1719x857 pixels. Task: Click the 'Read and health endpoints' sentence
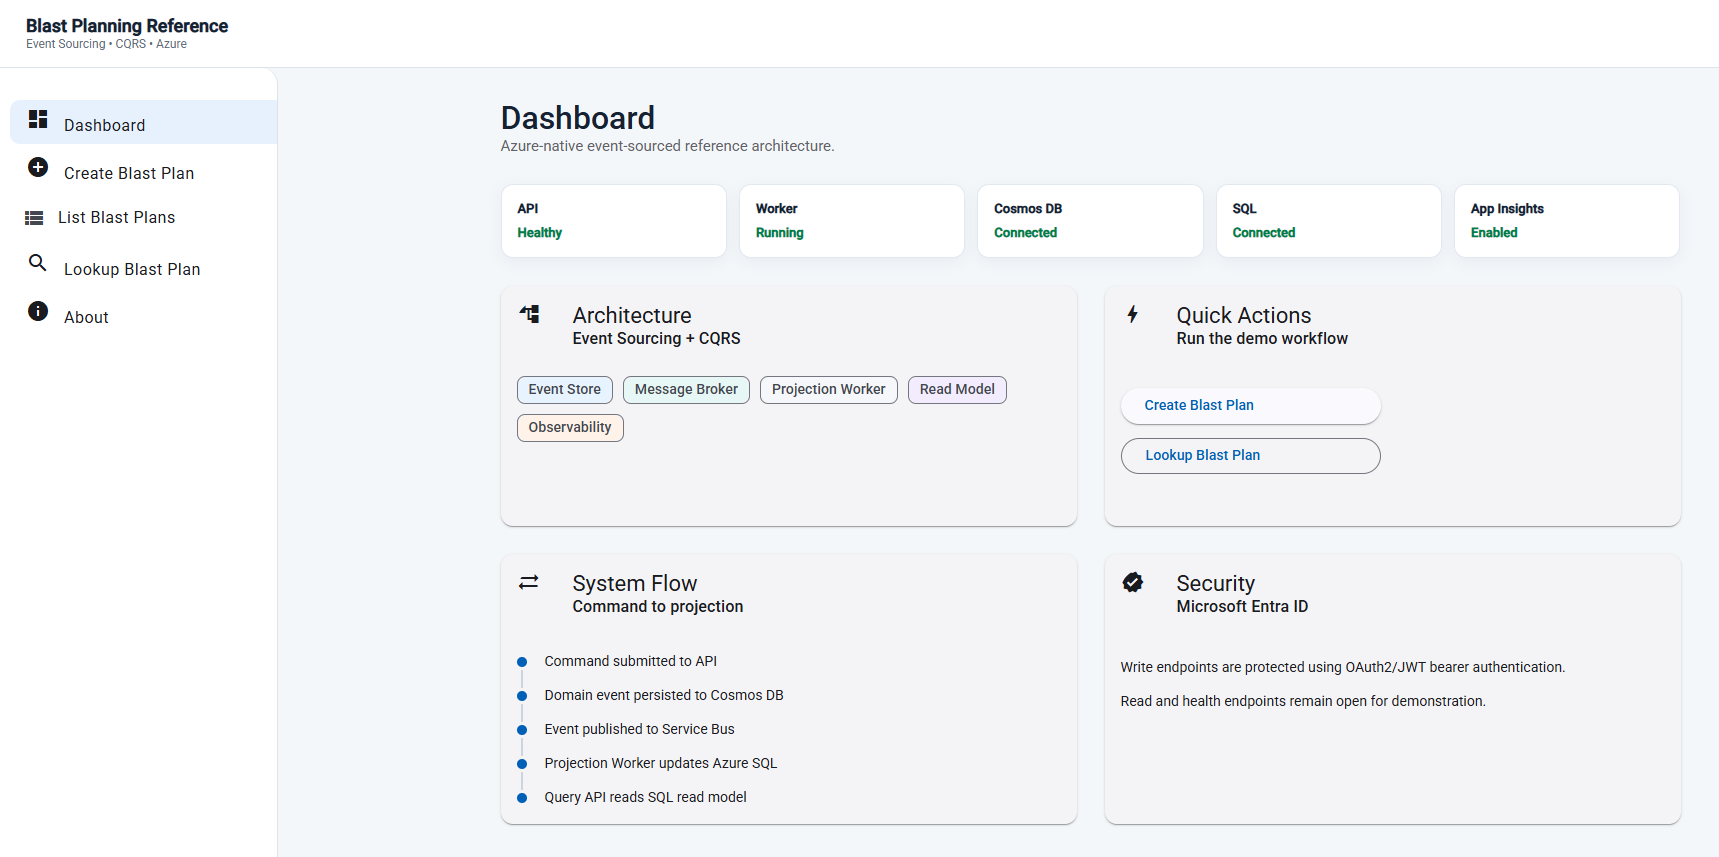[x=1303, y=701]
